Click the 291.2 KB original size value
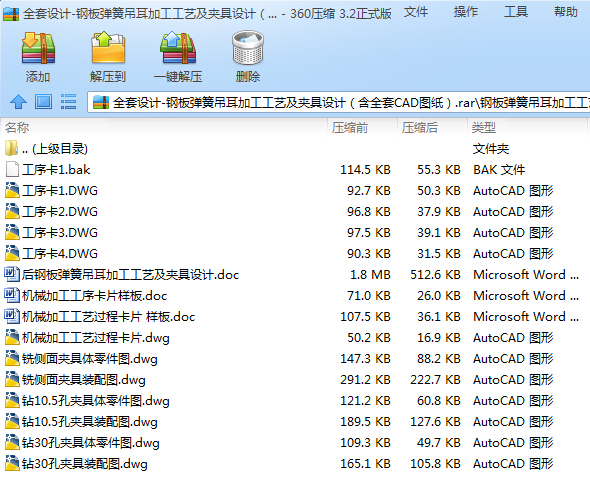The height and width of the screenshot is (482, 590). click(365, 380)
